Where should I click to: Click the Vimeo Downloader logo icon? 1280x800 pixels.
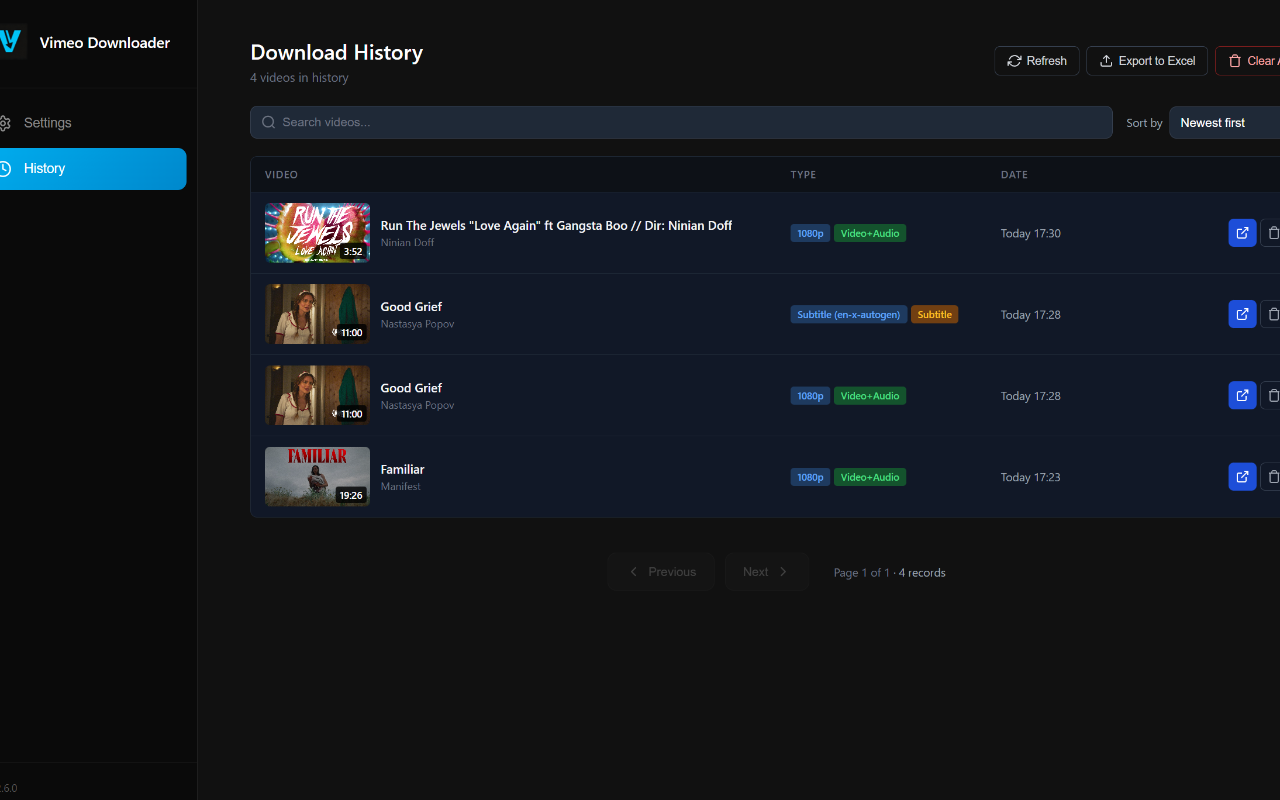tap(10, 42)
